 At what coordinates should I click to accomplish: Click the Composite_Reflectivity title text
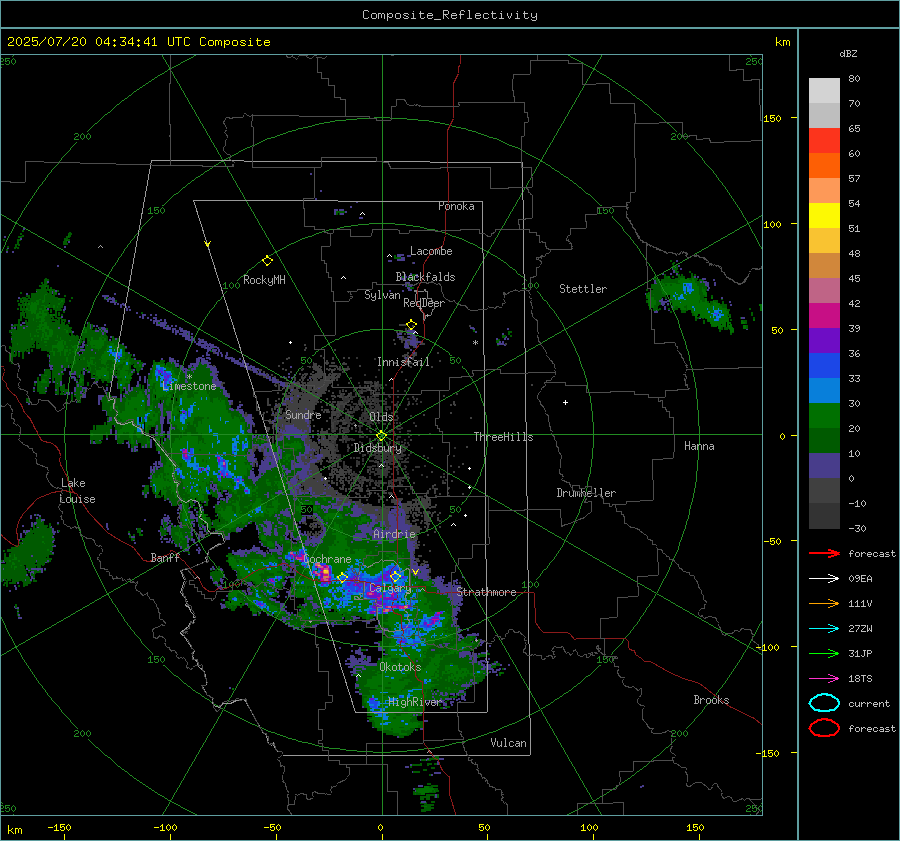coord(449,15)
